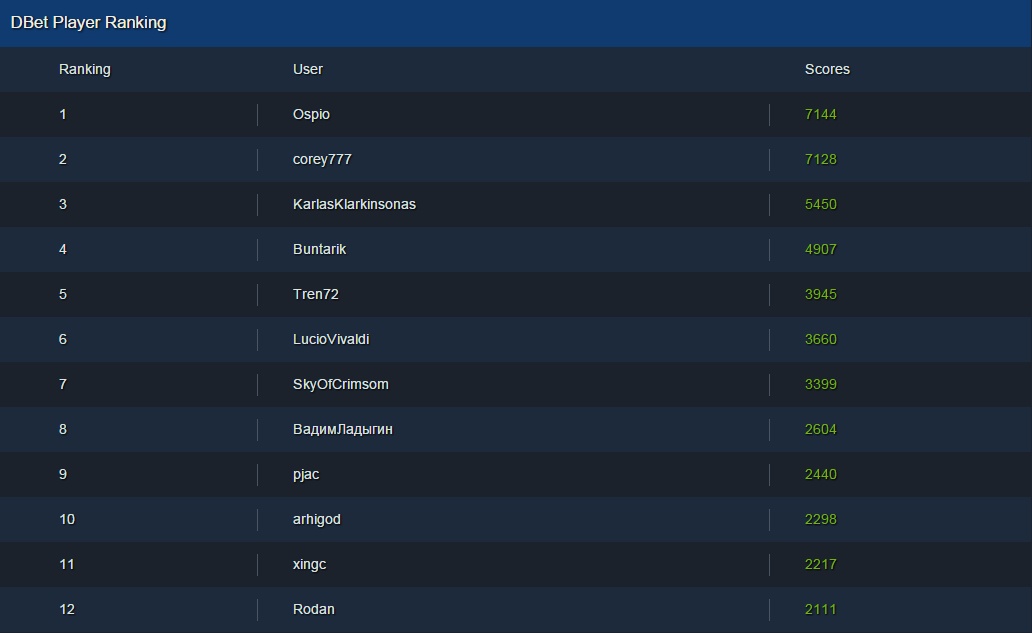The image size is (1032, 633).
Task: Sort by the User column header
Action: pyautogui.click(x=307, y=69)
